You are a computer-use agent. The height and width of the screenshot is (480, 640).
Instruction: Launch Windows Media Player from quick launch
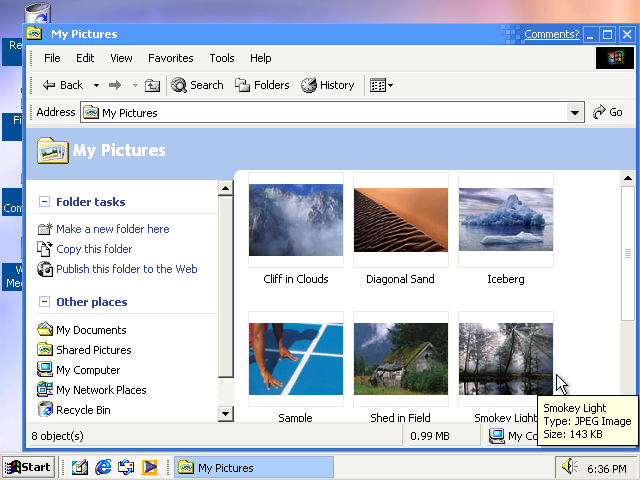pyautogui.click(x=149, y=467)
